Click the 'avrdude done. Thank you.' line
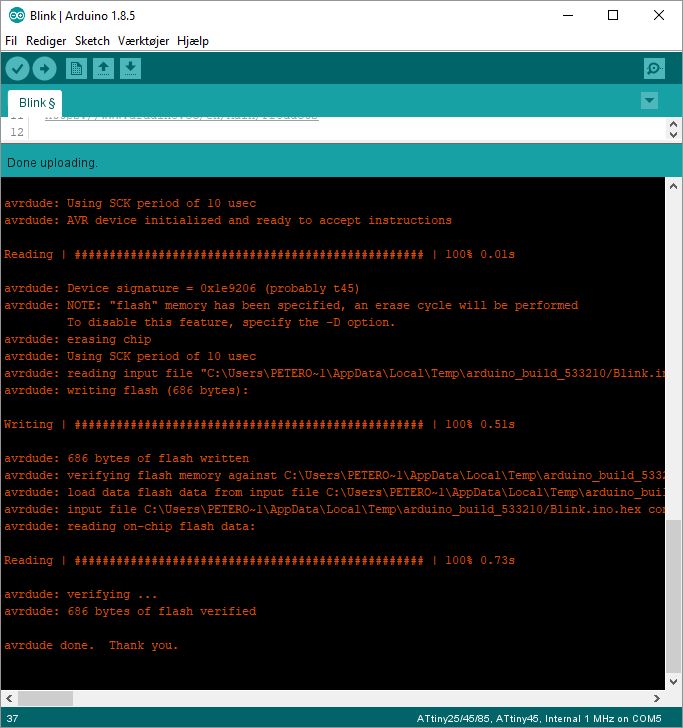 pos(91,645)
